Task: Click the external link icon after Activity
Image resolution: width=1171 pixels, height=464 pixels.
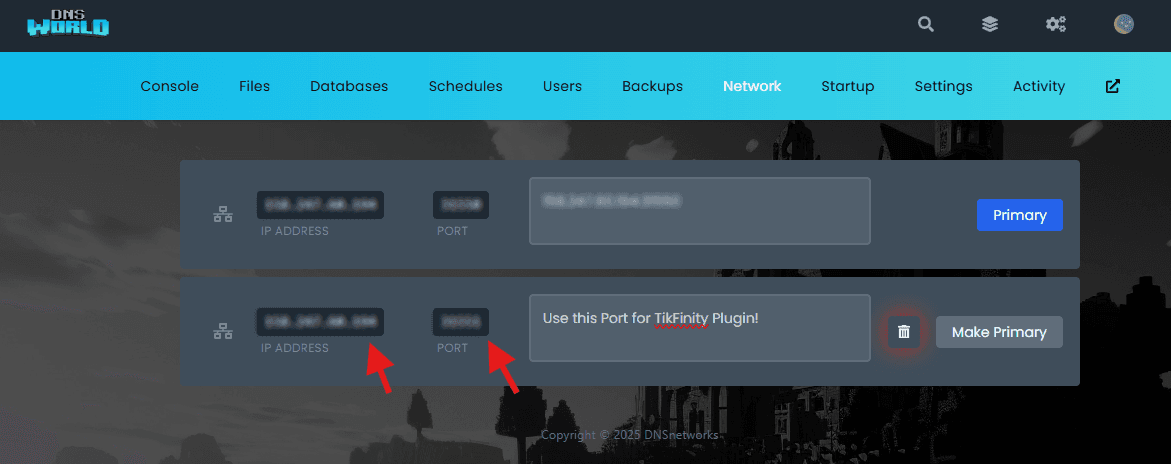Action: [x=1112, y=86]
